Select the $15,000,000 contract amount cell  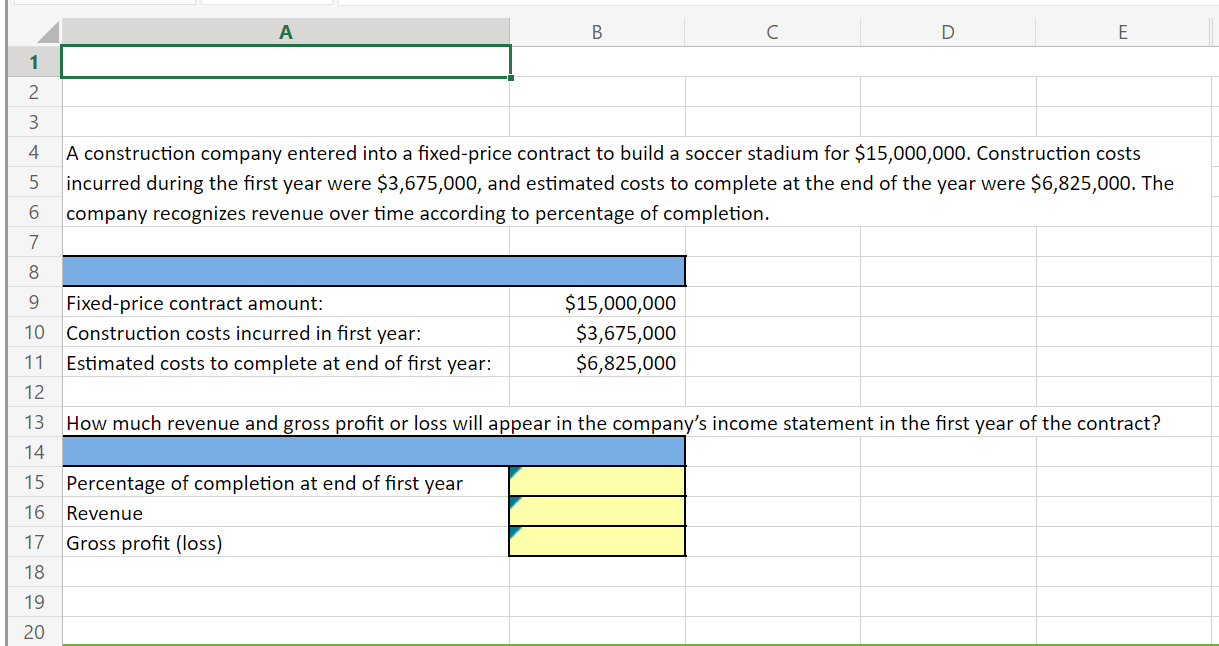pos(597,303)
